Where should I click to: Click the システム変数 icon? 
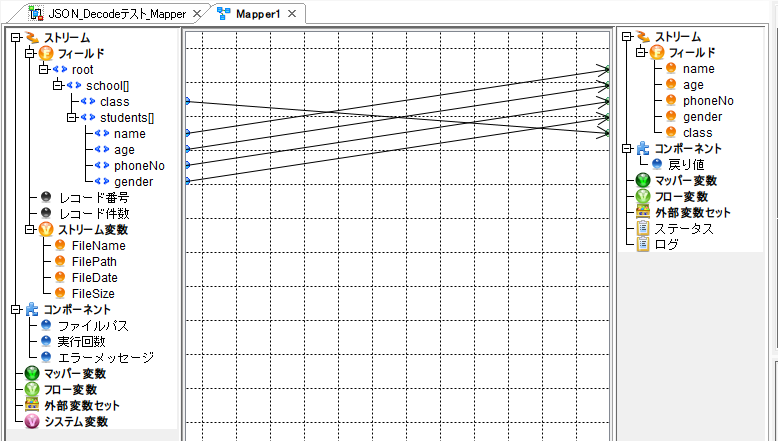(31, 422)
